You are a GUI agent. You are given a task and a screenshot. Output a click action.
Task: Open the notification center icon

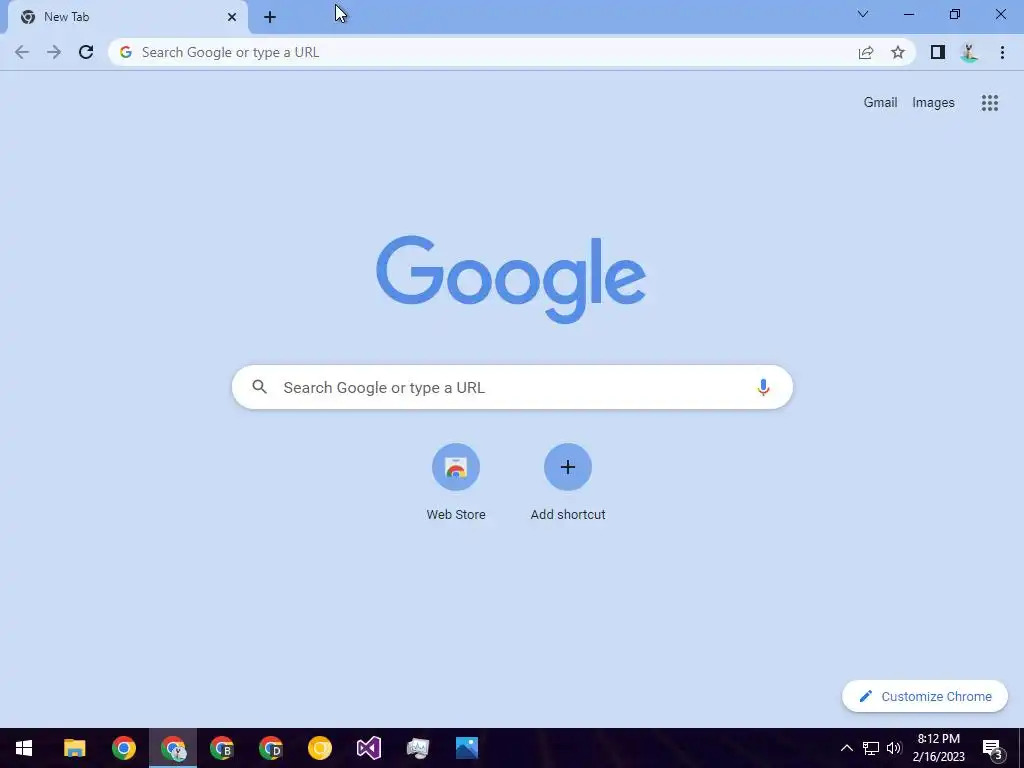click(992, 748)
